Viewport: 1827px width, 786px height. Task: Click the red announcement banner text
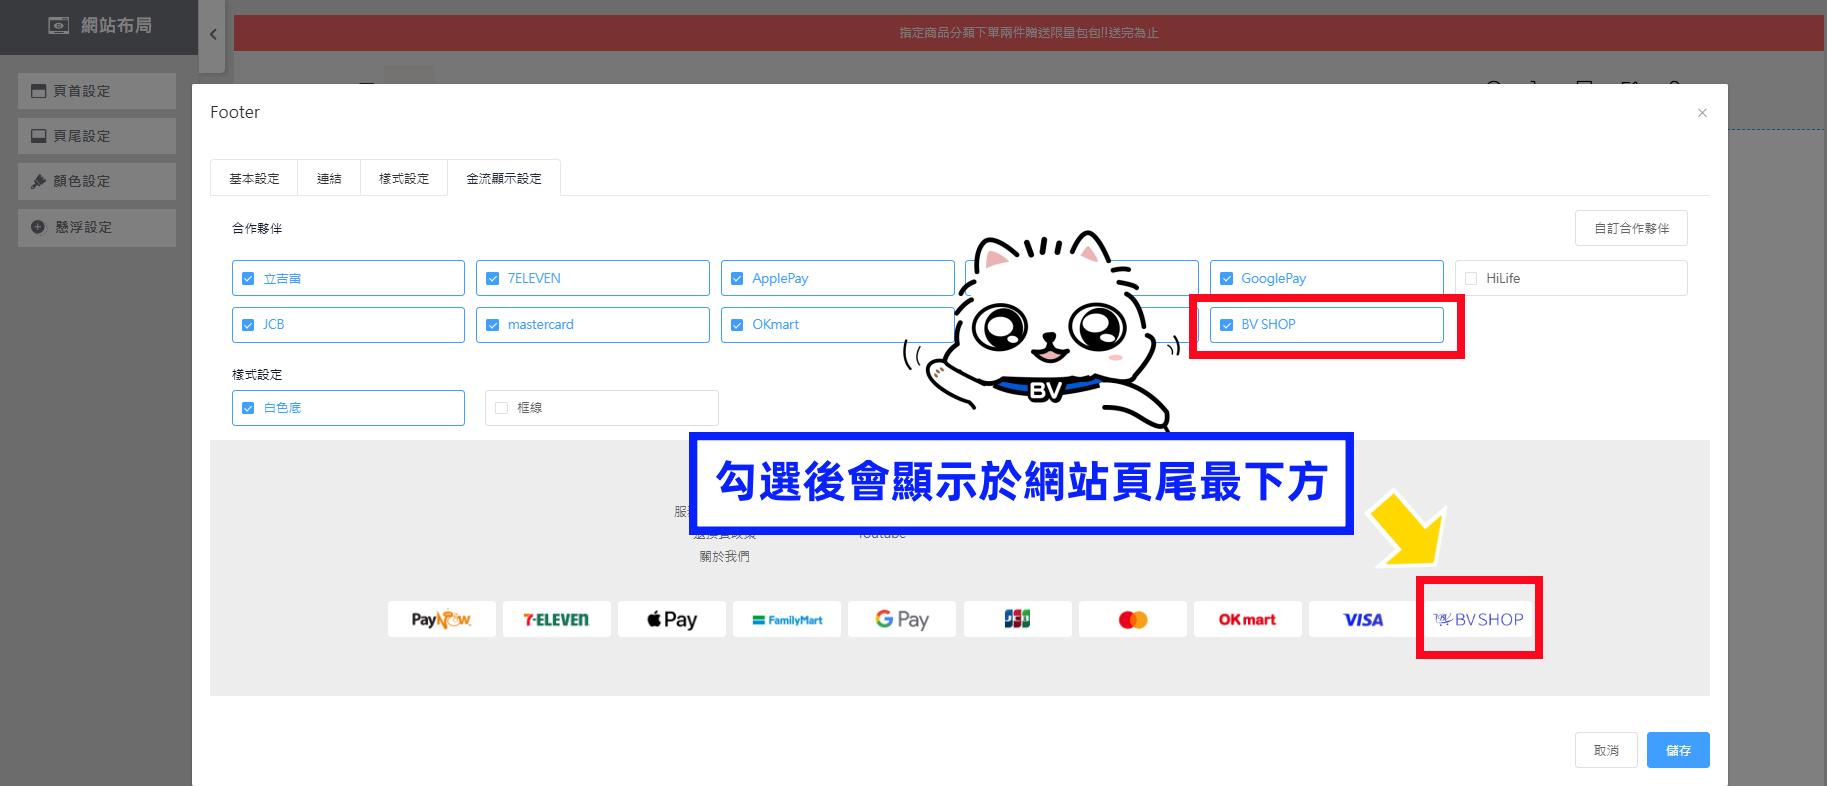[1028, 33]
